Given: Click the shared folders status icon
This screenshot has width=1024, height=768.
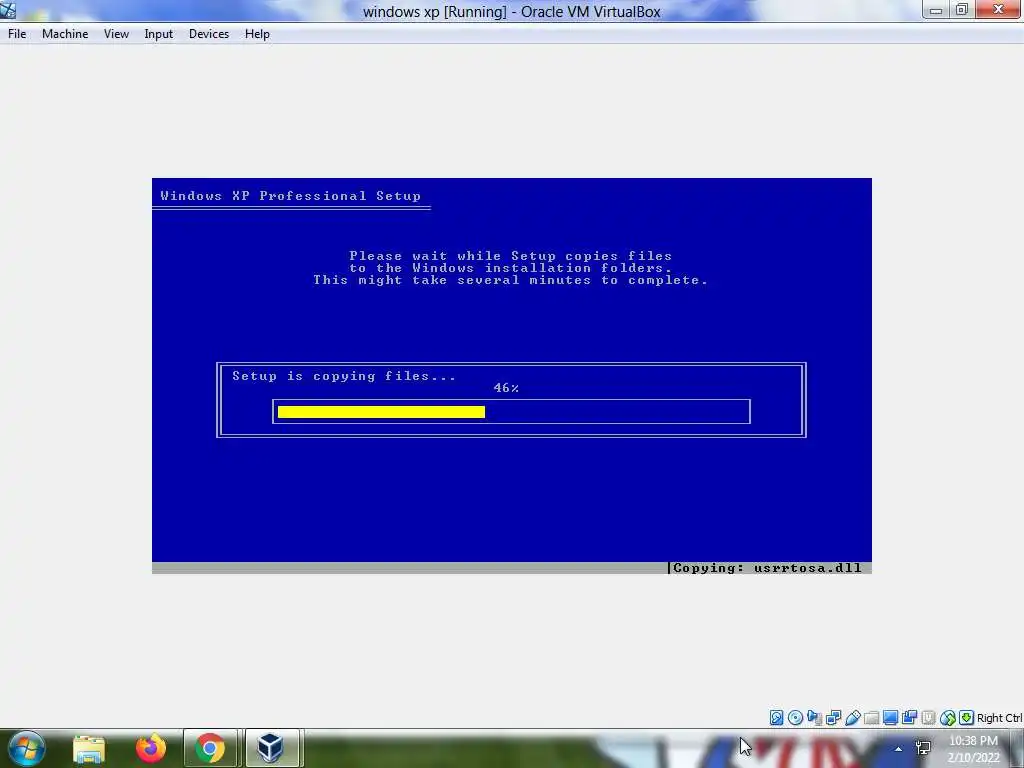Looking at the screenshot, I should click(871, 718).
